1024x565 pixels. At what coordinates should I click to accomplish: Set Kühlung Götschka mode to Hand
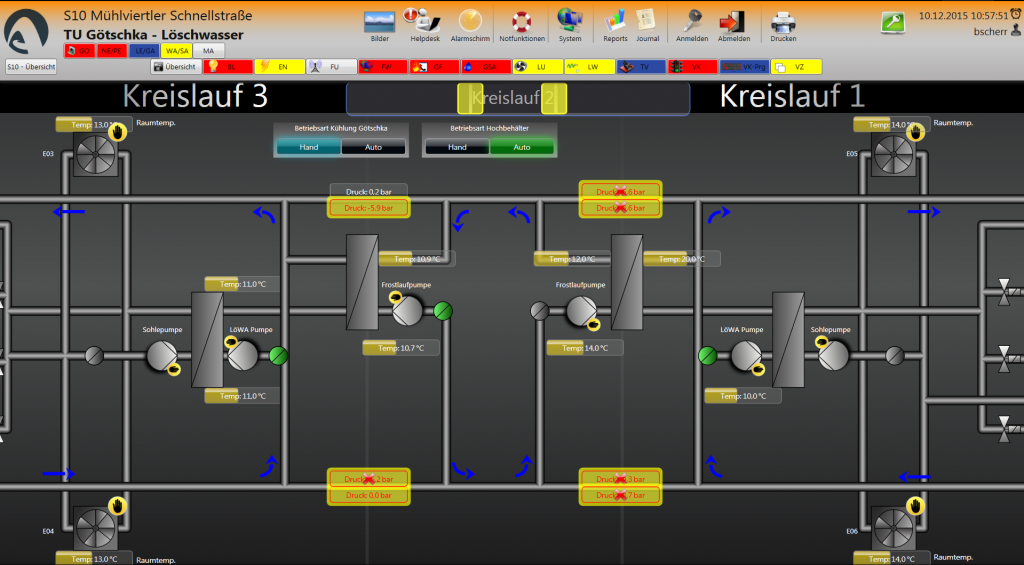[308, 147]
